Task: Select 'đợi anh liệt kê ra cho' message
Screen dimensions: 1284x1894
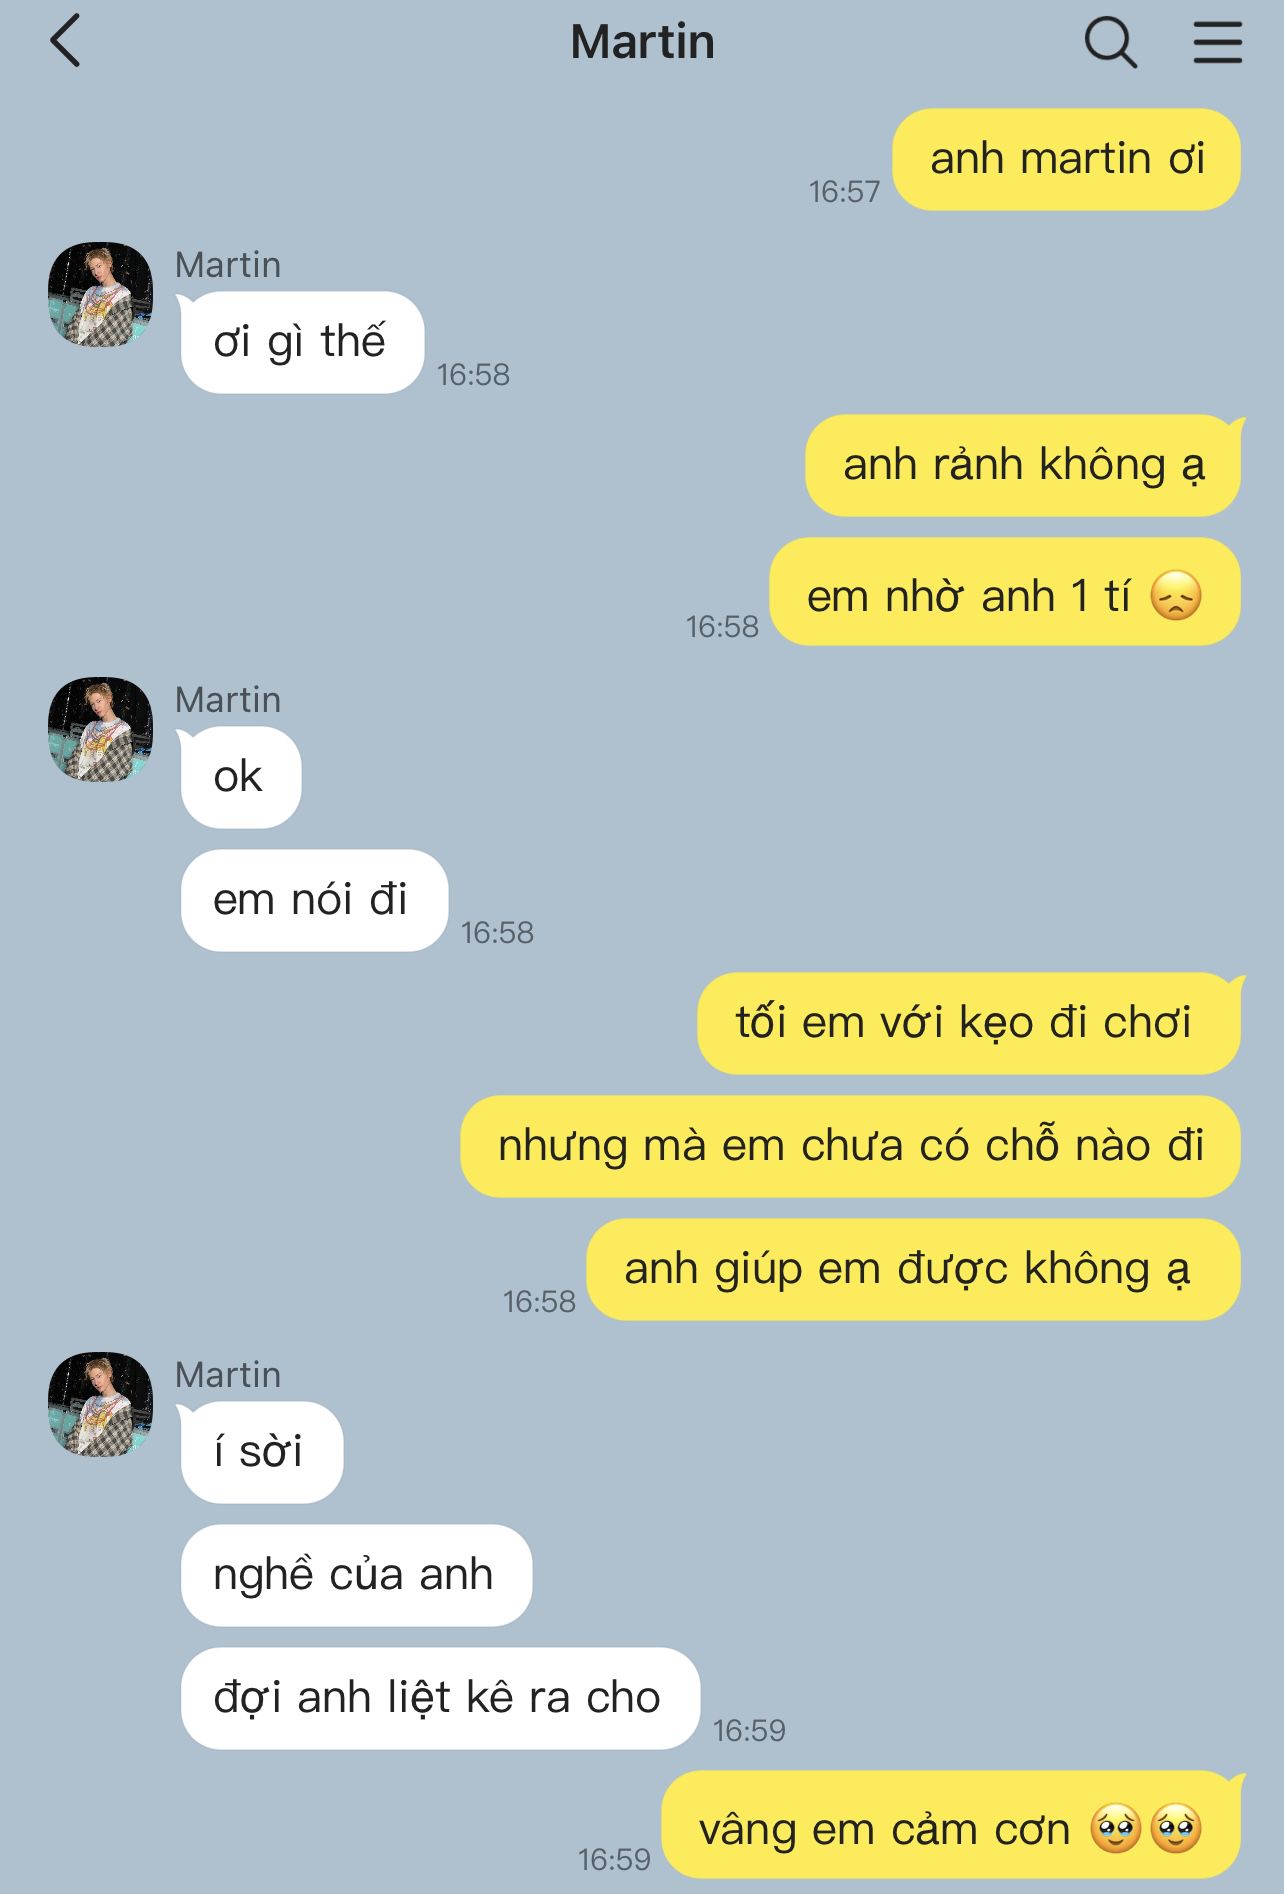Action: click(x=439, y=1698)
